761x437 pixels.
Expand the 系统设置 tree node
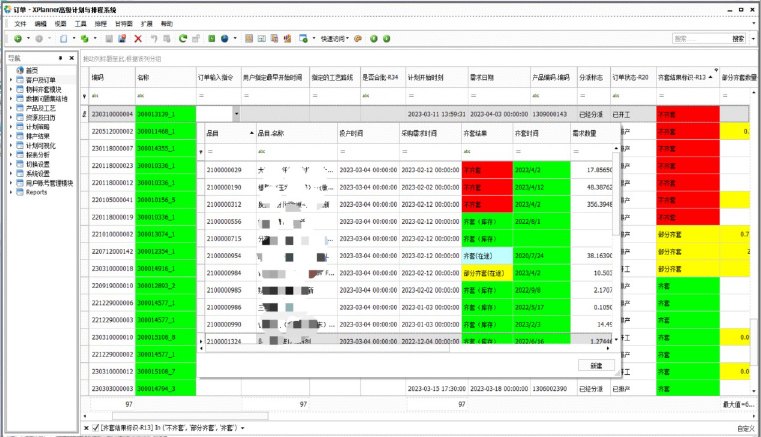click(11, 173)
